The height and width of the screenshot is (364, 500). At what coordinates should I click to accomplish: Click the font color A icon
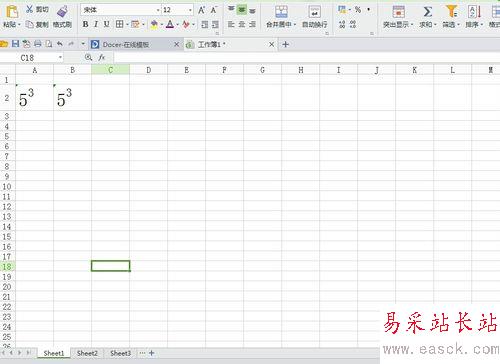pos(170,24)
